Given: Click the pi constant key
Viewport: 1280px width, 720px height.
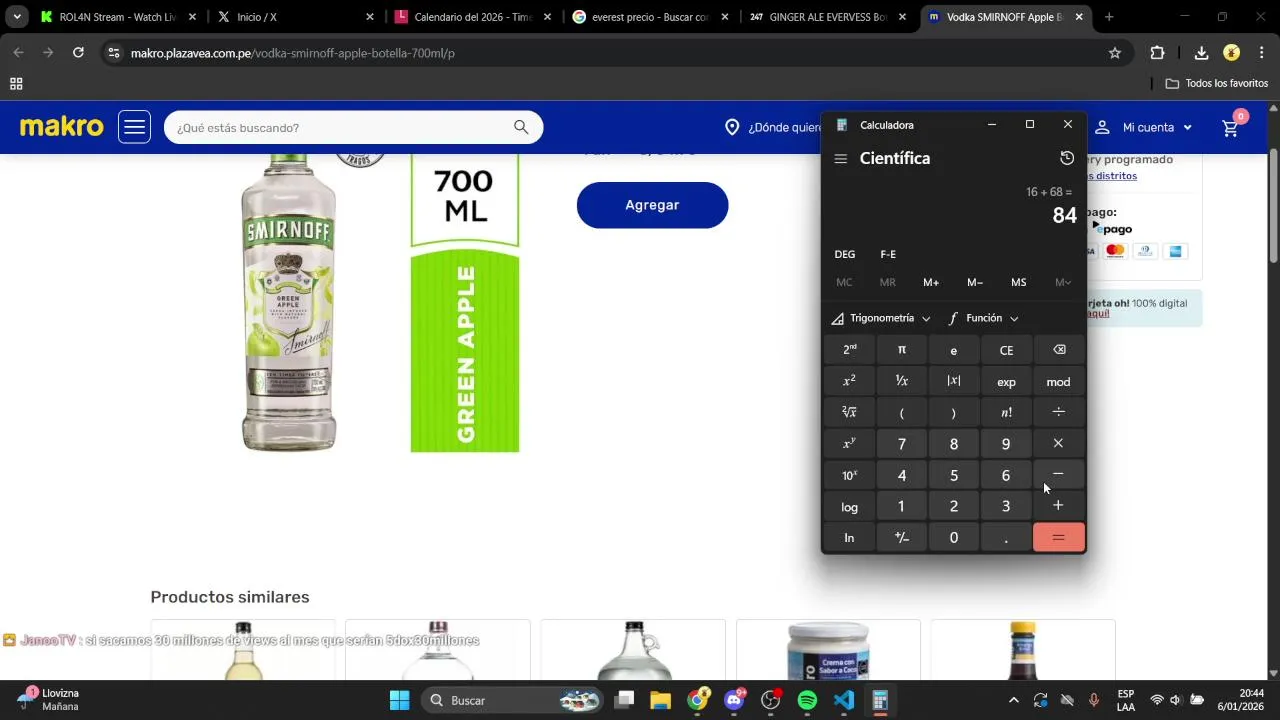Looking at the screenshot, I should click(x=902, y=350).
